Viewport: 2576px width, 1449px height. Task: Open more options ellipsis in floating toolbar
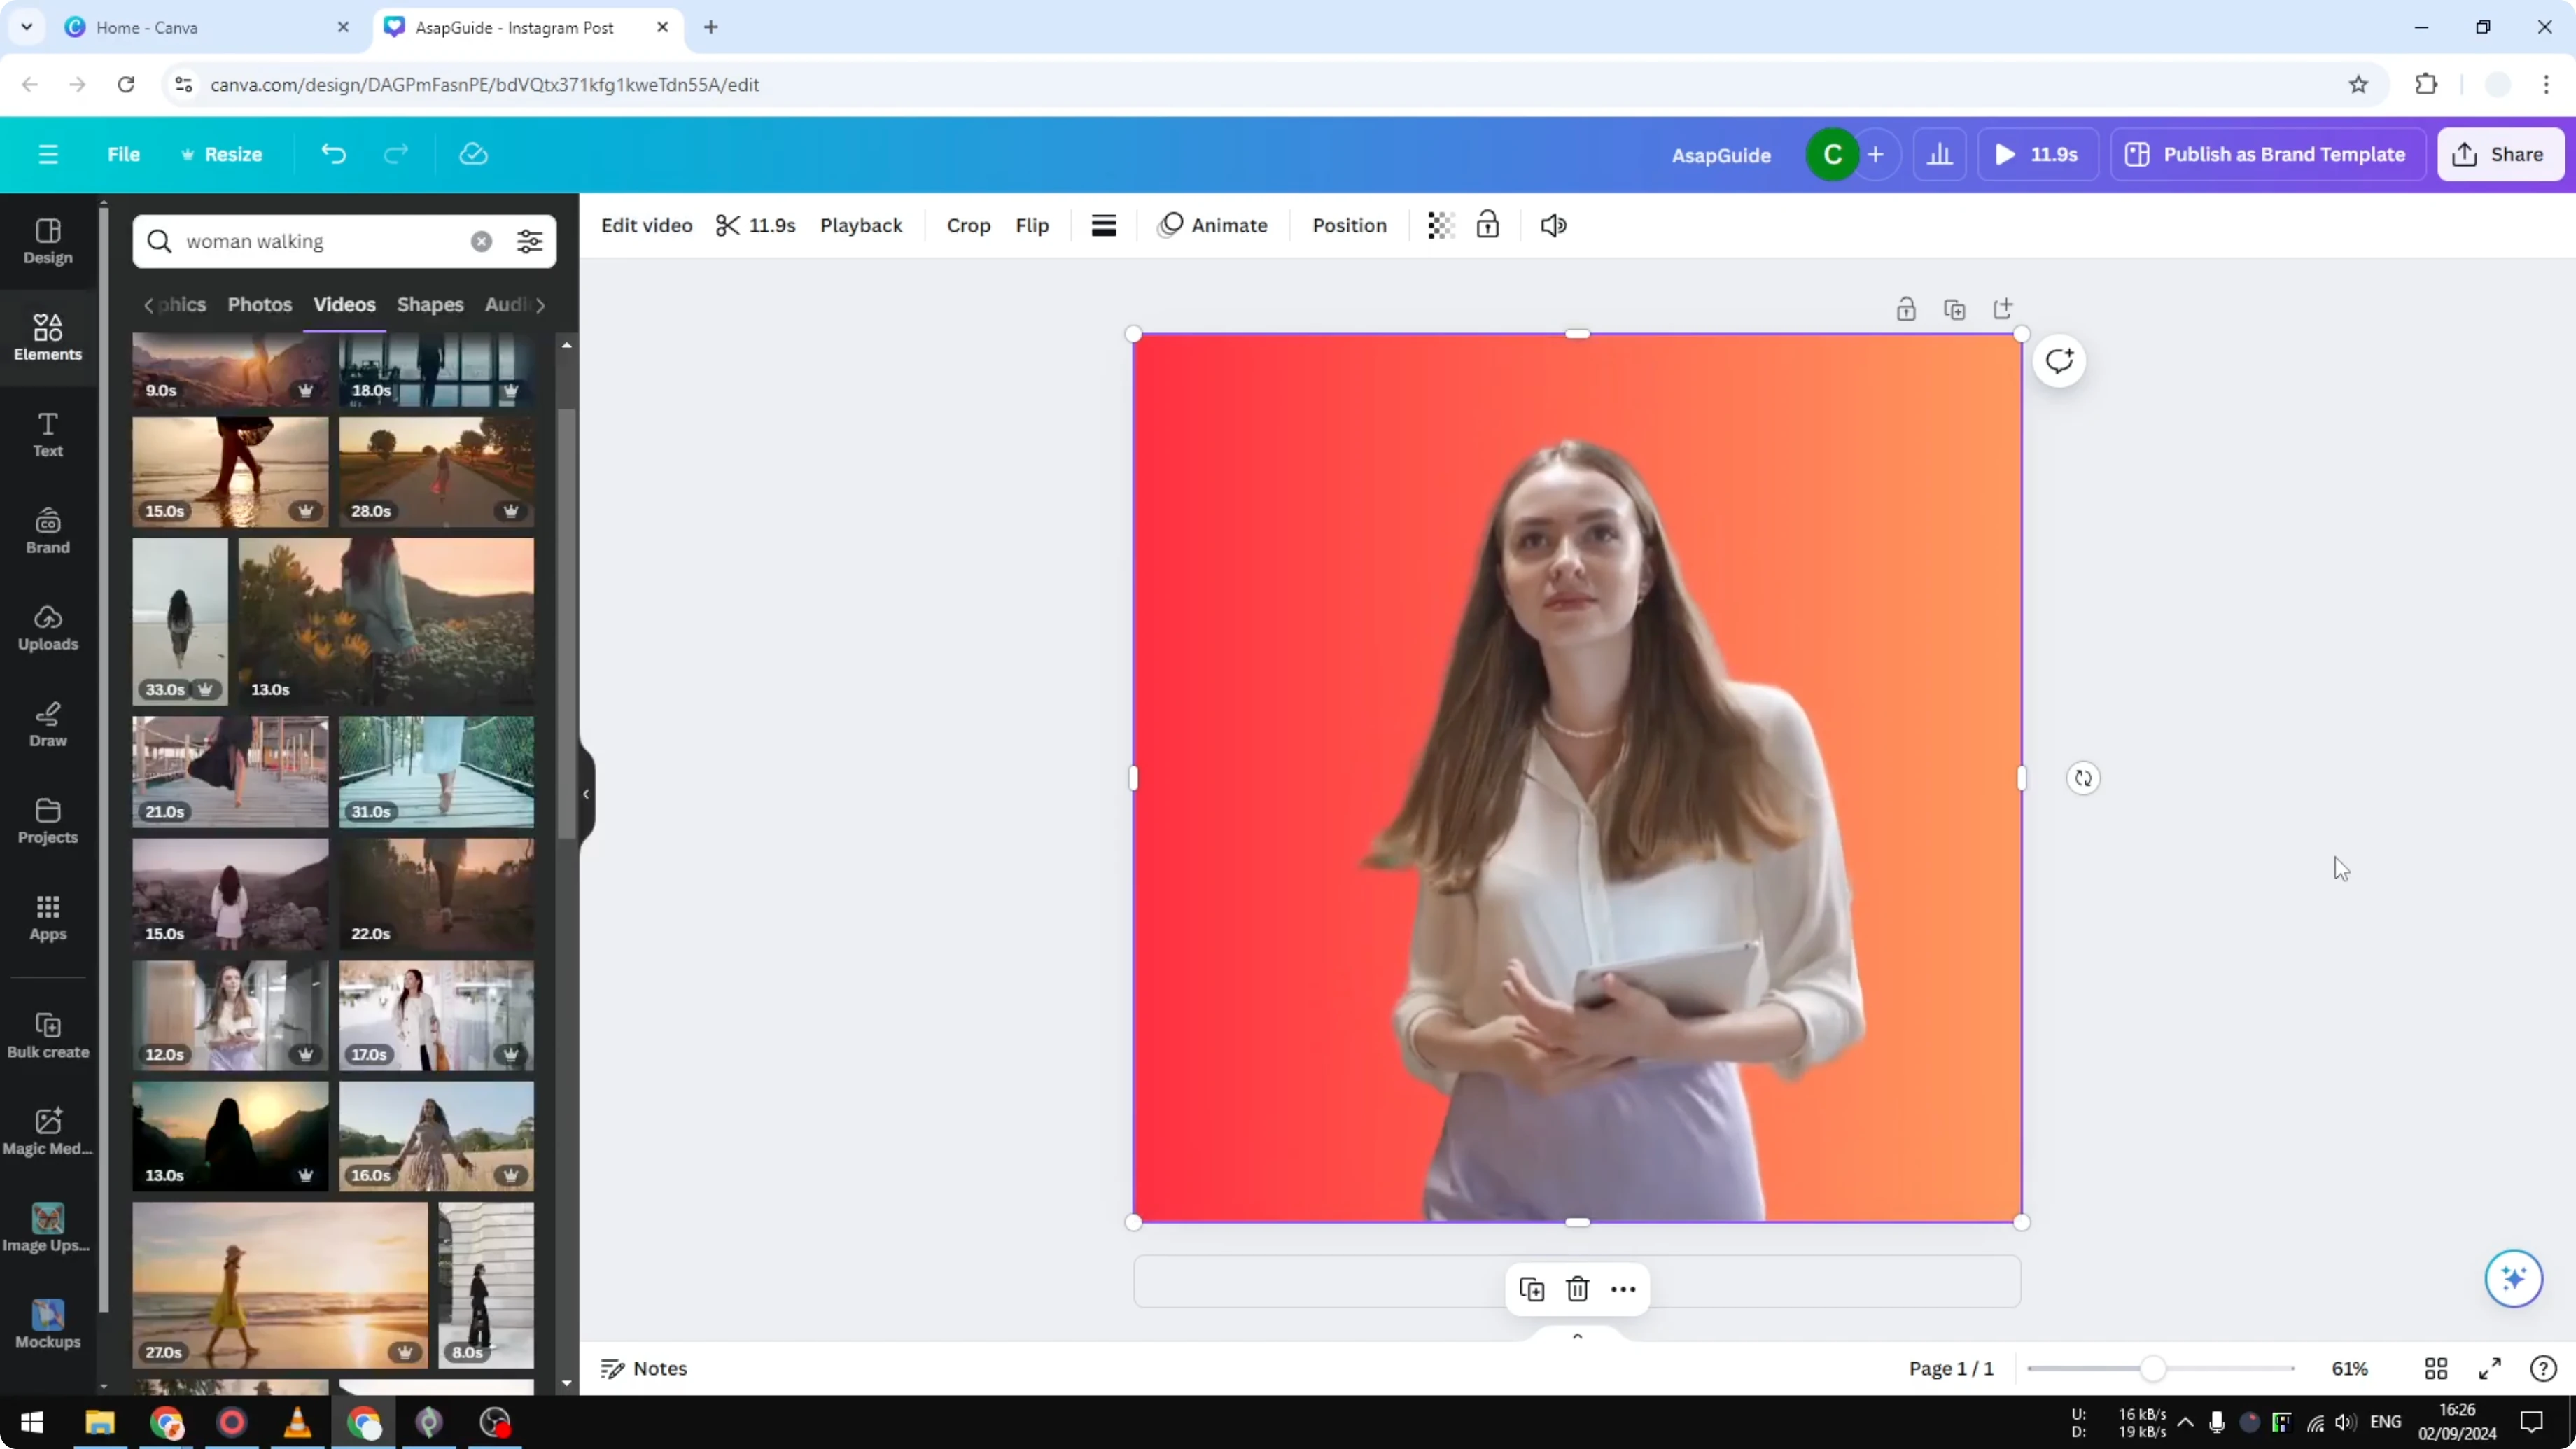(x=1623, y=1289)
